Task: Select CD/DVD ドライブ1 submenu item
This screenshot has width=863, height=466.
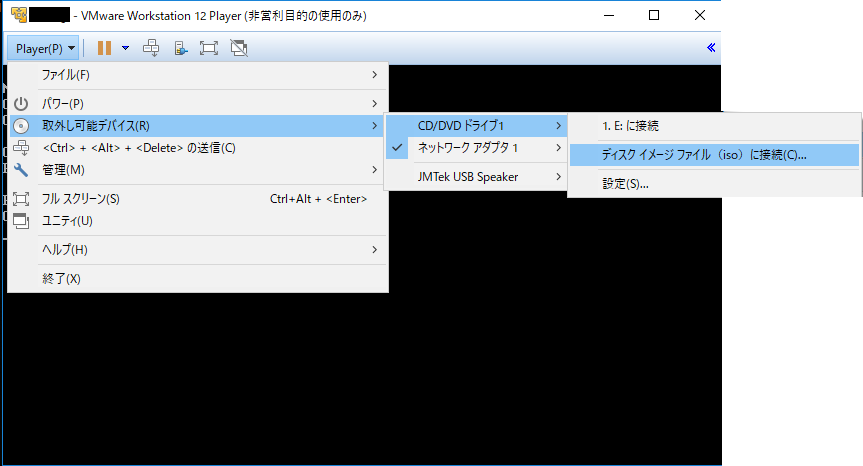Action: click(x=476, y=125)
